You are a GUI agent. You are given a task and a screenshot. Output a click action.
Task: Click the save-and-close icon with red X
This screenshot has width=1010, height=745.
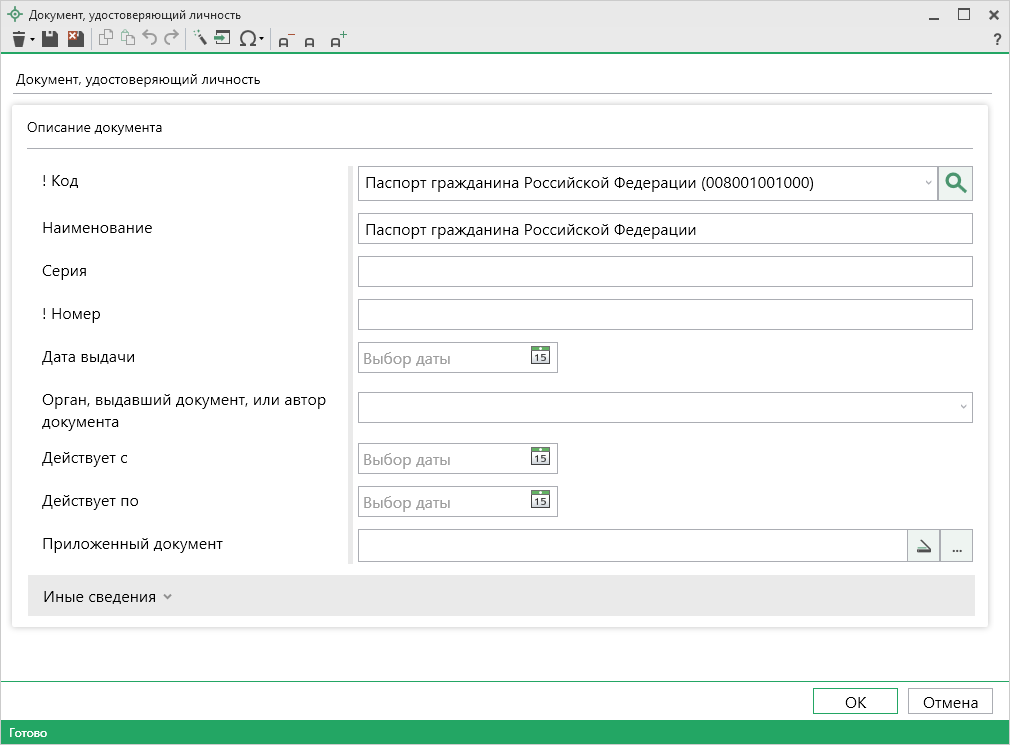point(75,39)
